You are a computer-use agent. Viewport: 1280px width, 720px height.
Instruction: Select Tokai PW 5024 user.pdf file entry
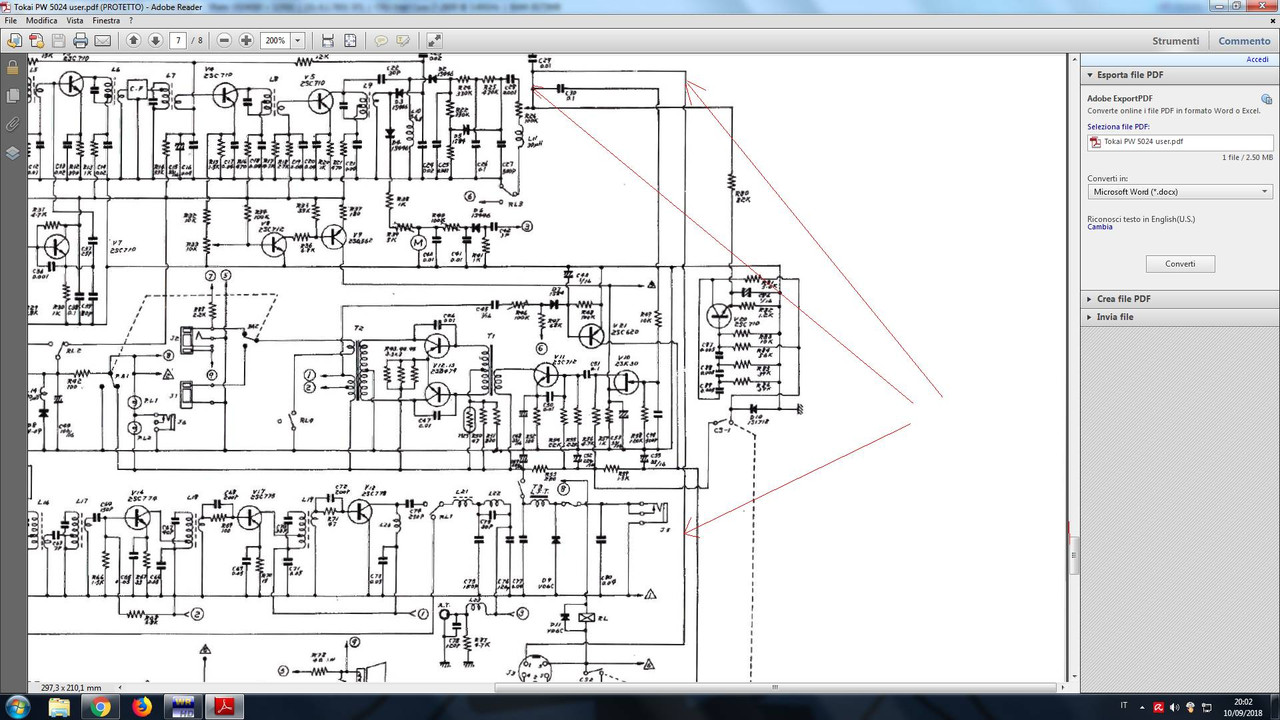[x=1180, y=142]
